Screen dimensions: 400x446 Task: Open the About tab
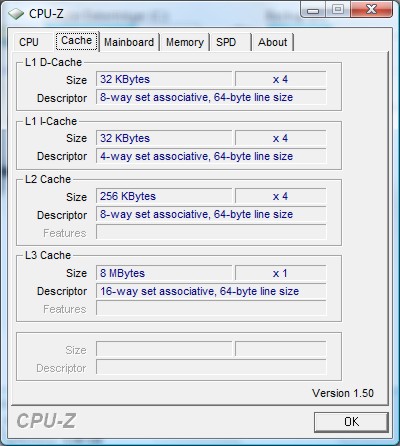coord(273,42)
